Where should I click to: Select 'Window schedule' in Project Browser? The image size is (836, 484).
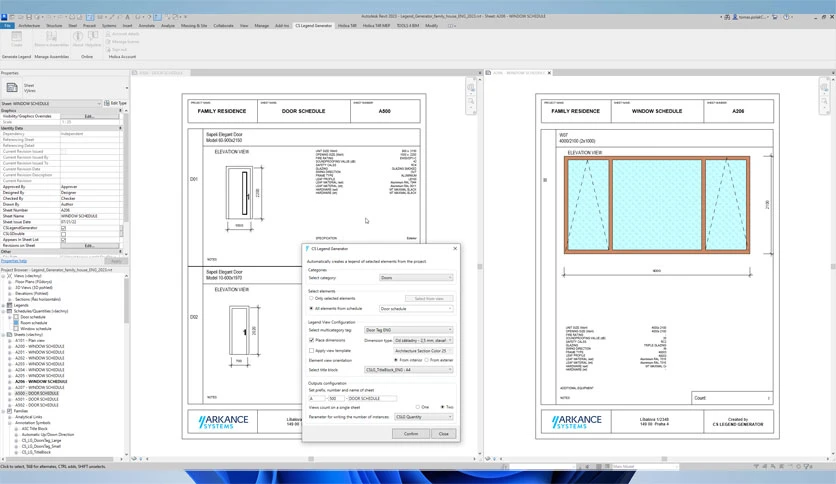pos(36,329)
